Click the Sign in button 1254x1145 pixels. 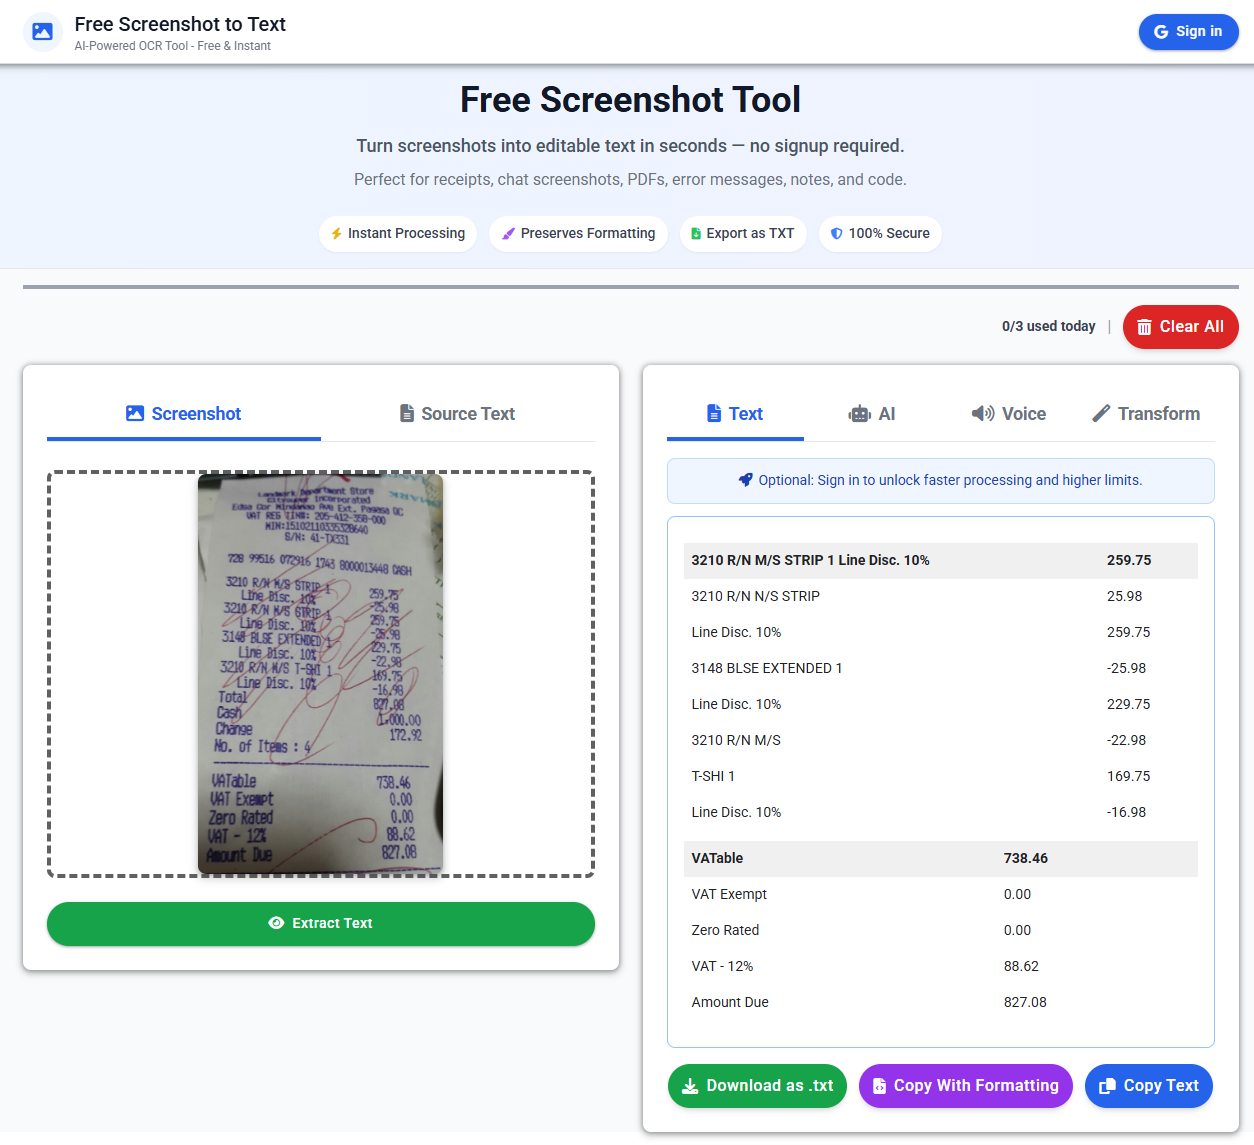[x=1188, y=31]
